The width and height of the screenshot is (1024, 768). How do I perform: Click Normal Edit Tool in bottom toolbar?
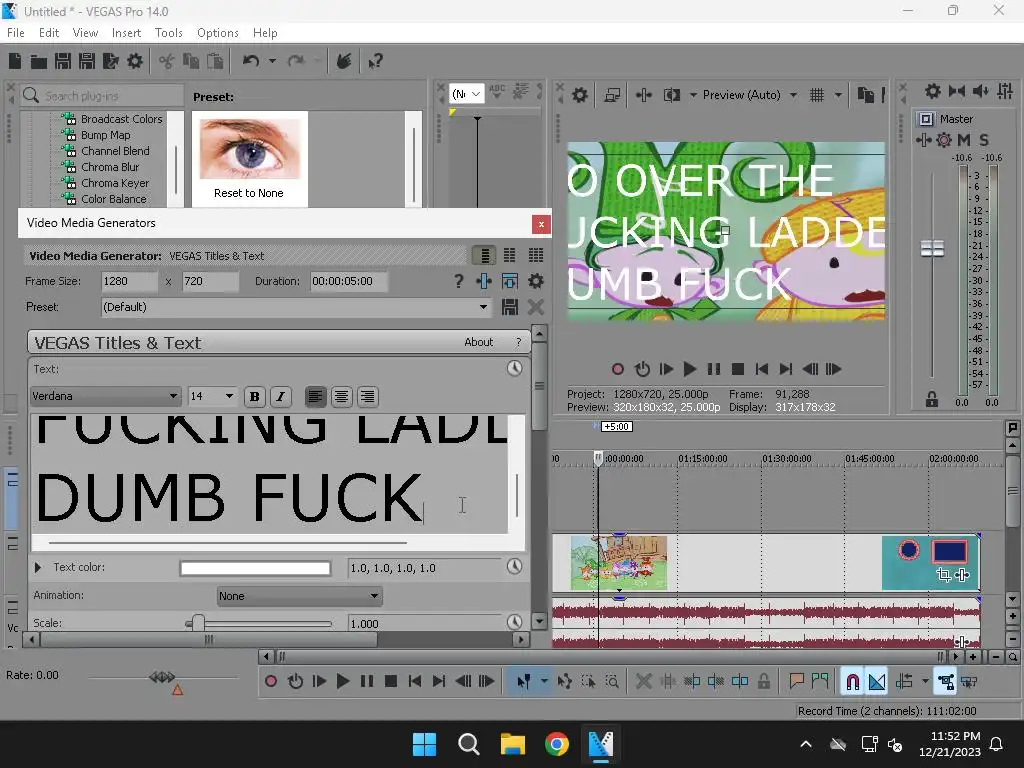pyautogui.click(x=524, y=682)
